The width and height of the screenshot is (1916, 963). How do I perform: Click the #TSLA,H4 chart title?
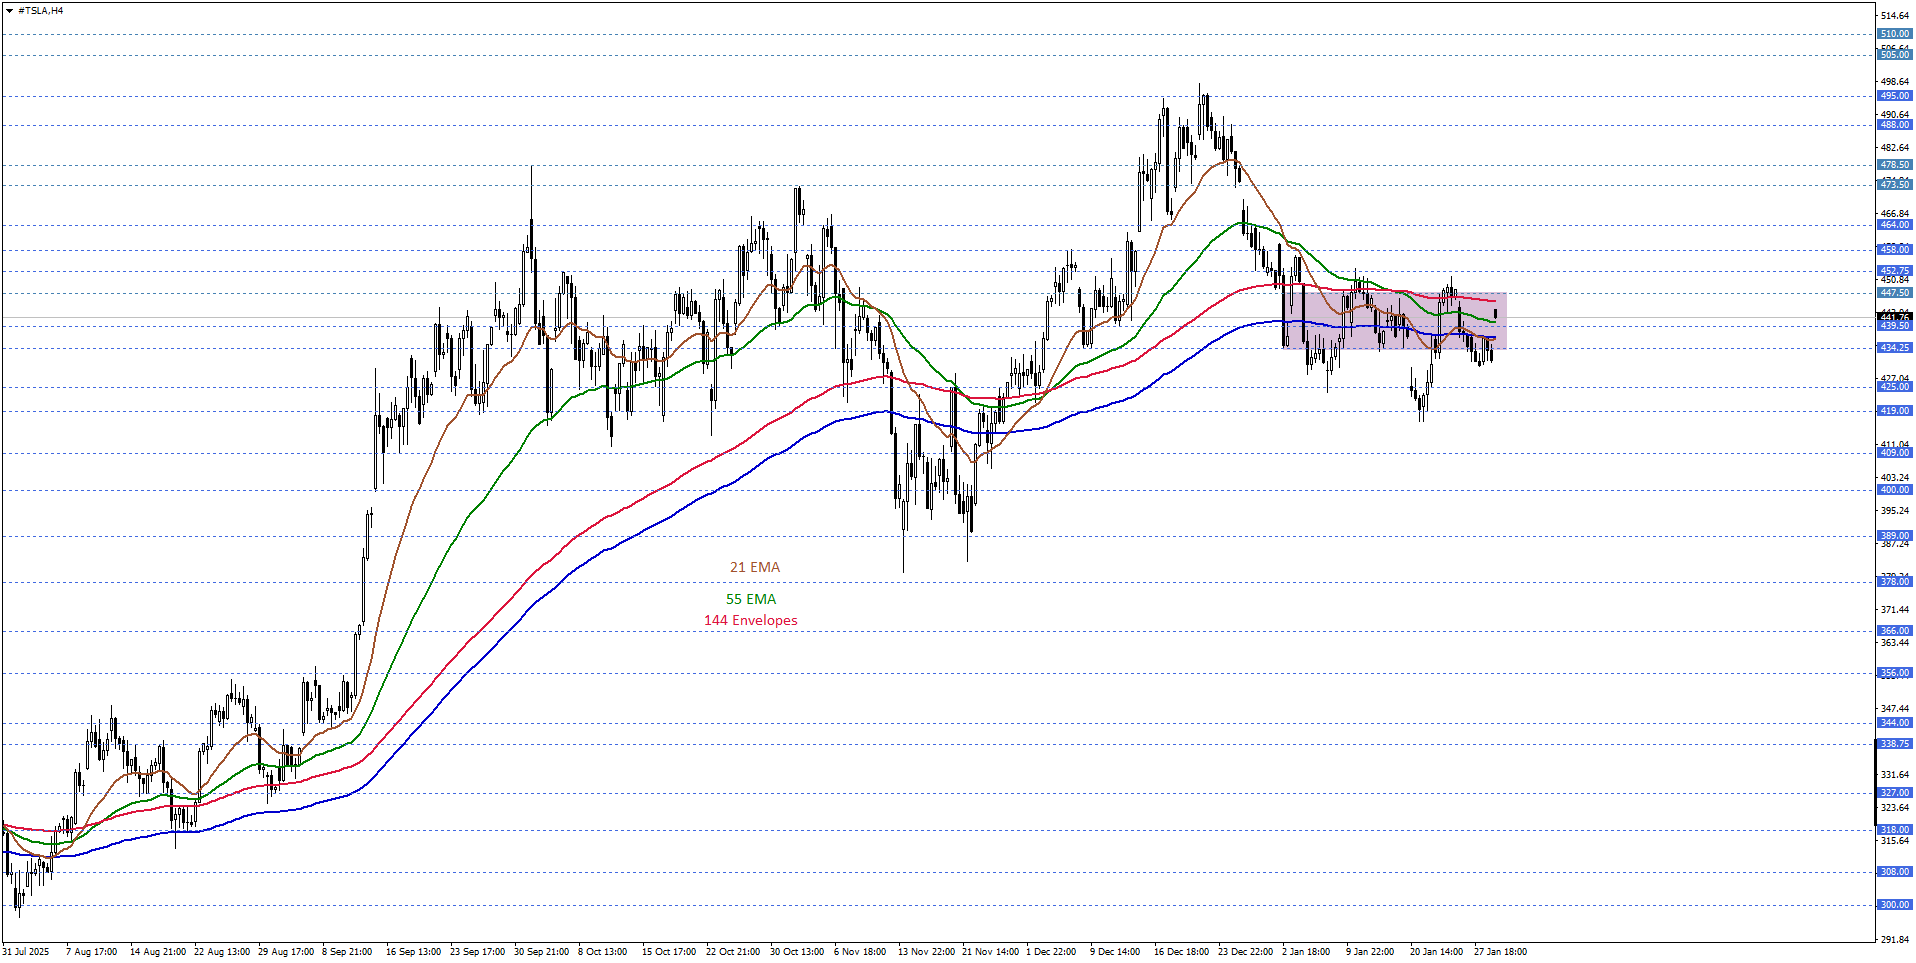pyautogui.click(x=40, y=11)
